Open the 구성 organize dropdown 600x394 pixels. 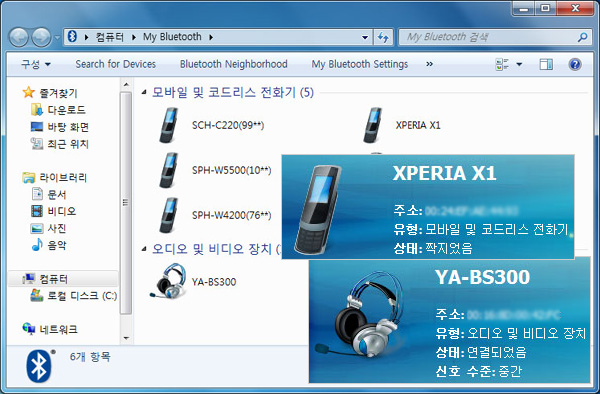click(x=36, y=64)
